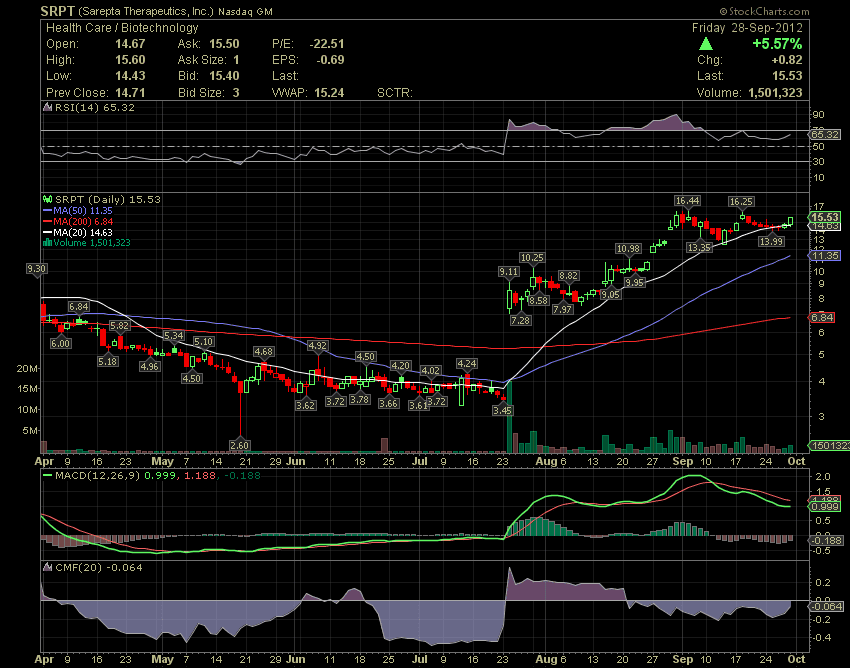This screenshot has width=850, height=668.
Task: Click the red 6.84 MA(200) axis box
Action: point(822,318)
